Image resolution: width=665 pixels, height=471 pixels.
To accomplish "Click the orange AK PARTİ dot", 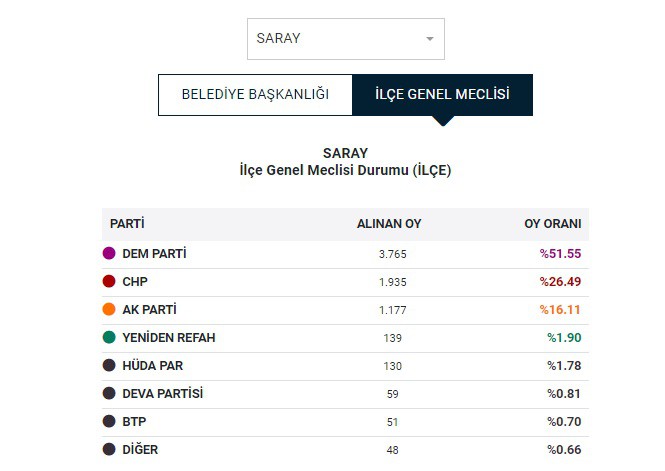I will pos(109,309).
